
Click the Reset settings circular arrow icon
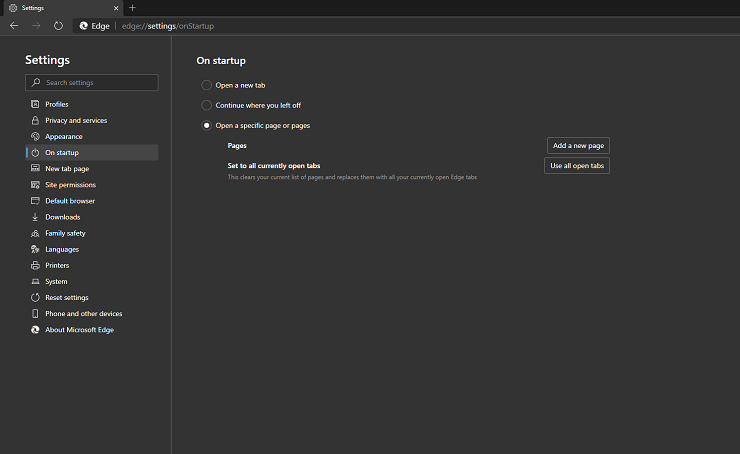pyautogui.click(x=35, y=297)
